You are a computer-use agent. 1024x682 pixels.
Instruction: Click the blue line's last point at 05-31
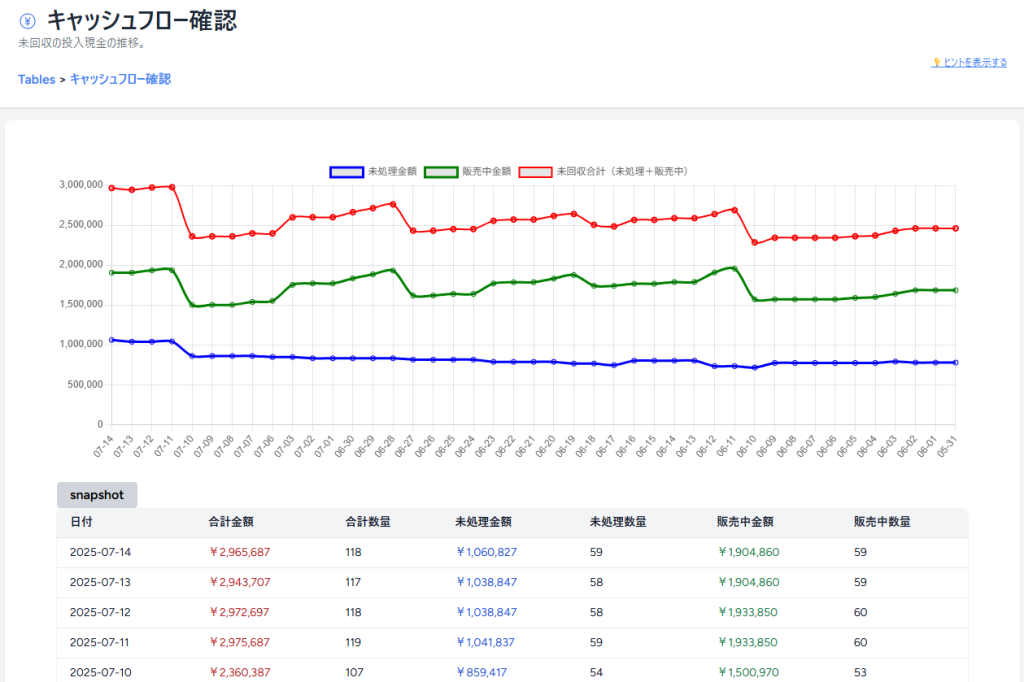coord(955,362)
